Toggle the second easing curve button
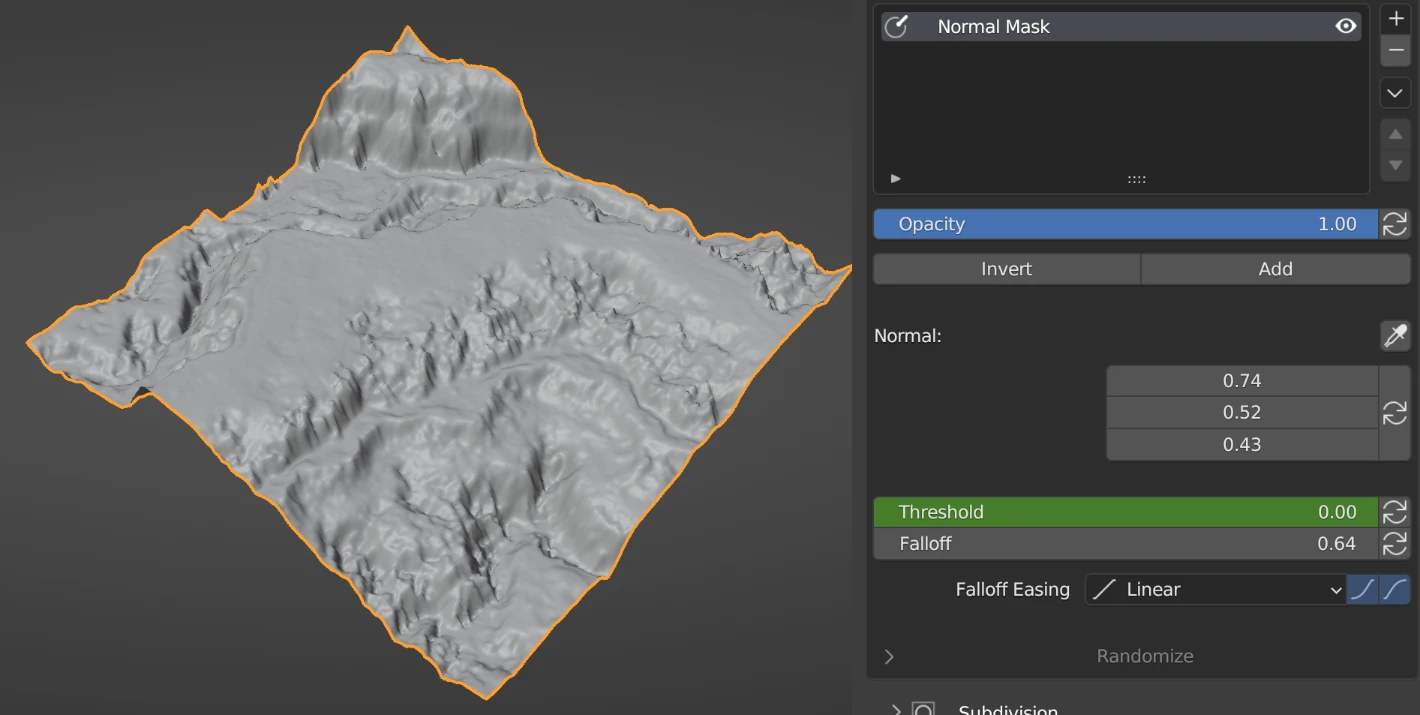 (x=1395, y=590)
